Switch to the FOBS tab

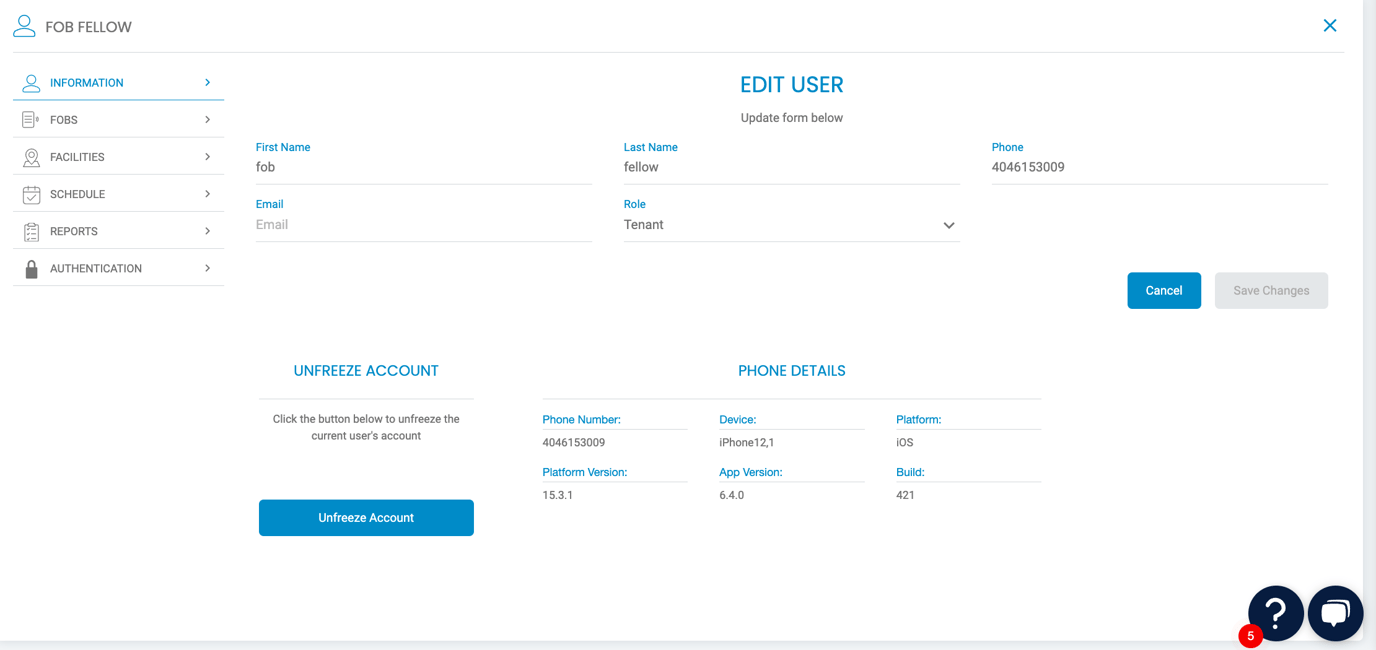(118, 120)
